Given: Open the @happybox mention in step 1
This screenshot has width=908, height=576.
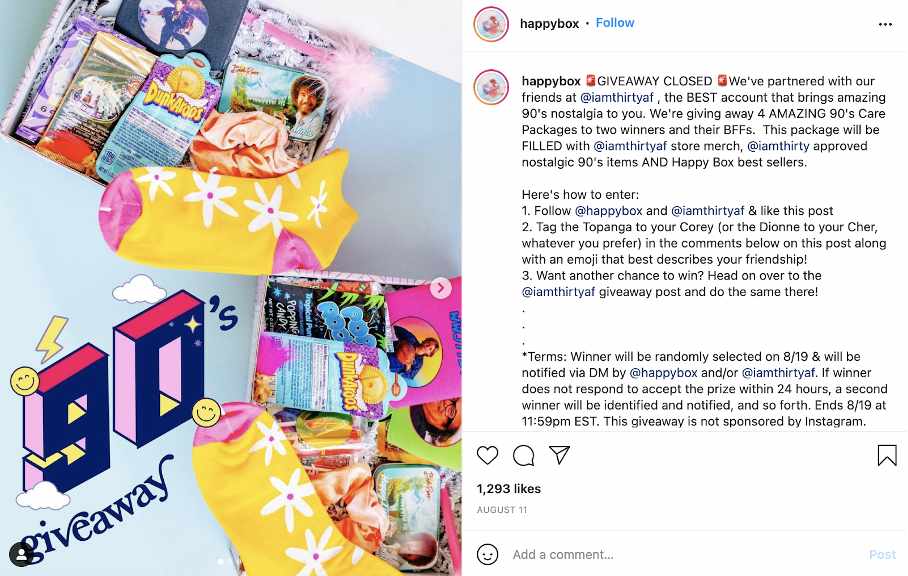Looking at the screenshot, I should (609, 211).
